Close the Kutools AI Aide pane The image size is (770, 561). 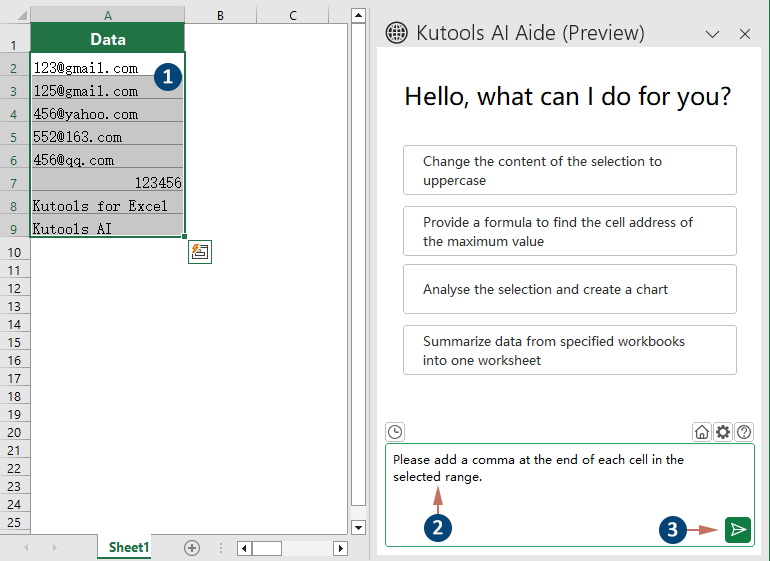point(745,34)
